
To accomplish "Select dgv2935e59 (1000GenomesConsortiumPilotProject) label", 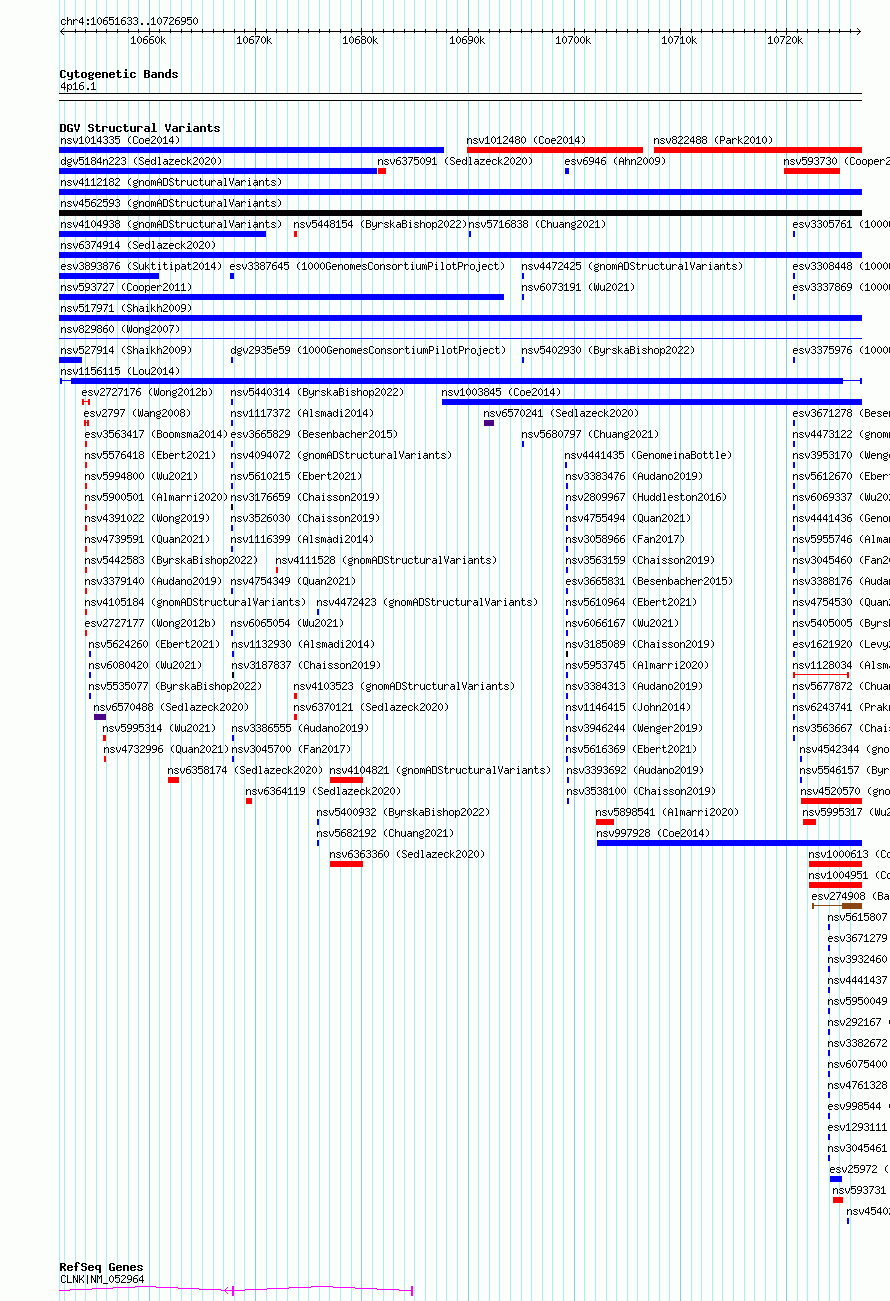I will pos(368,350).
